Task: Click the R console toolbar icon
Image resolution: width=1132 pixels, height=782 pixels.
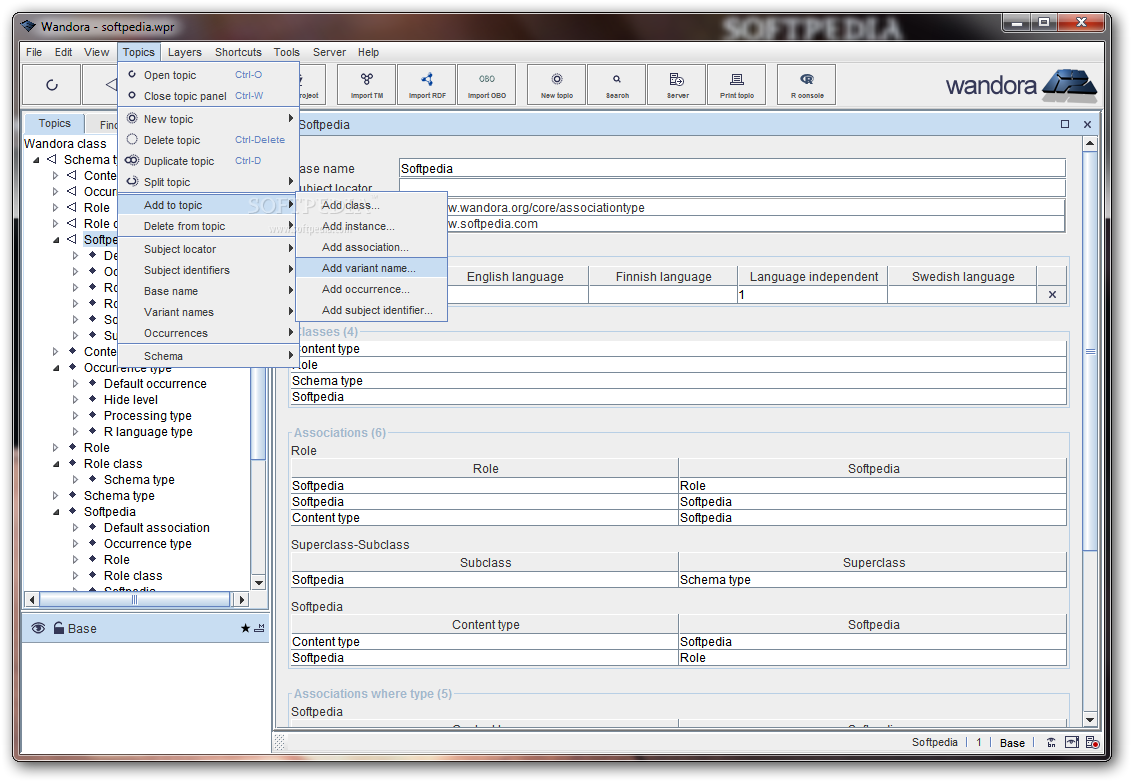Action: pos(806,84)
